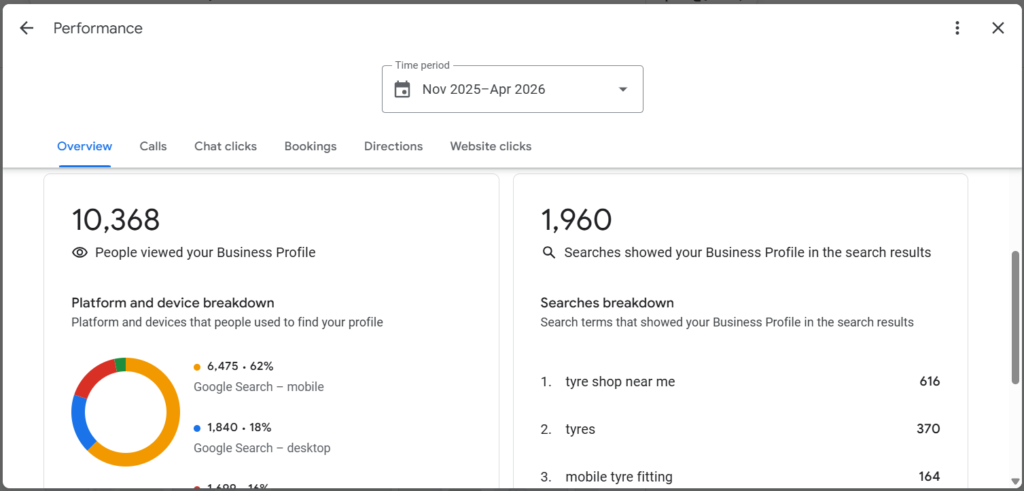
Task: Select the Overview tab
Action: (84, 146)
